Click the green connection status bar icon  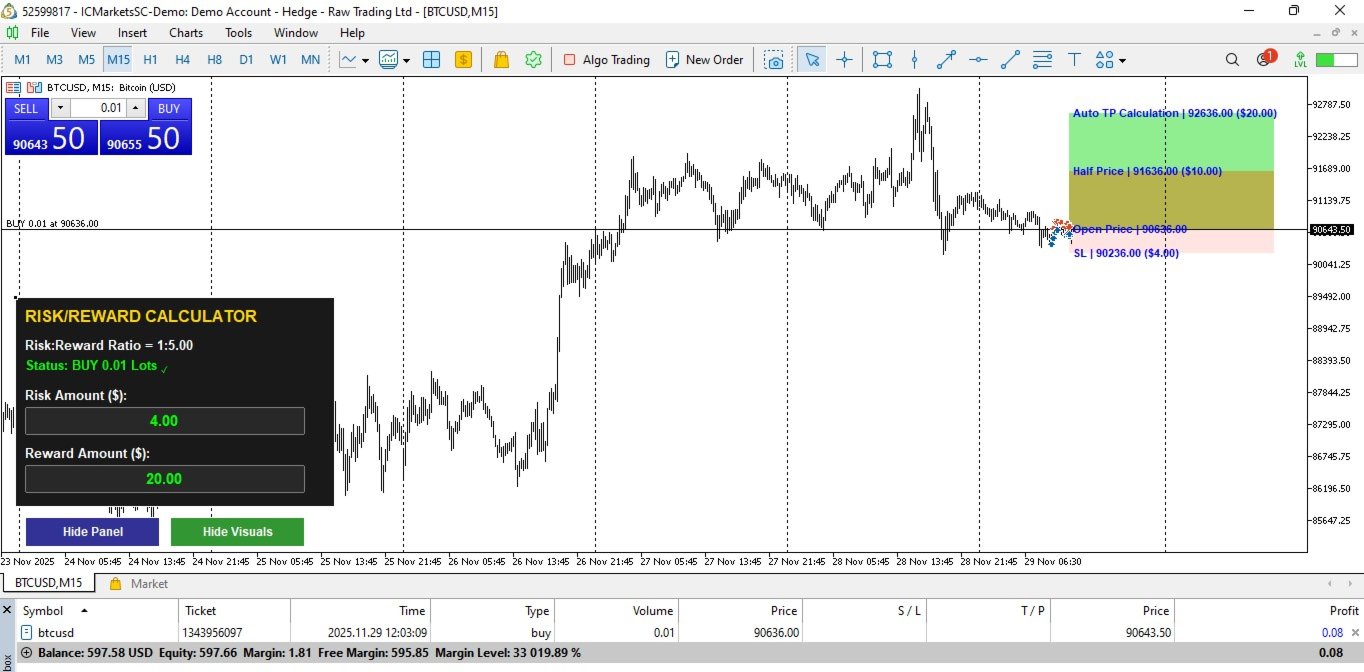(x=1337, y=60)
